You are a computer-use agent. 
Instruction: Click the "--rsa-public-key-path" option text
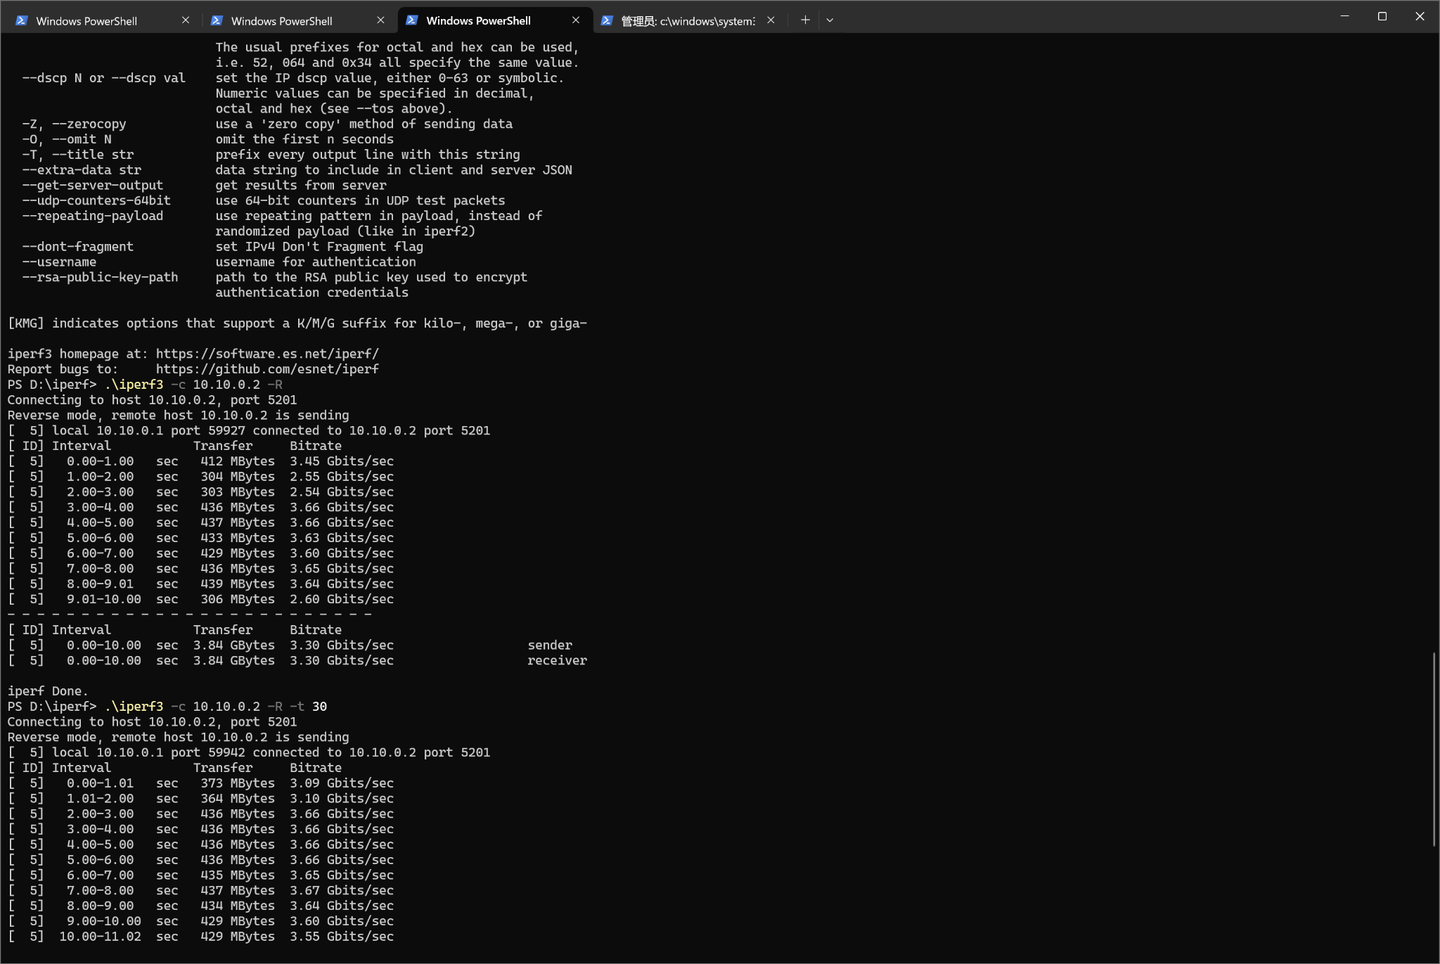click(x=100, y=277)
